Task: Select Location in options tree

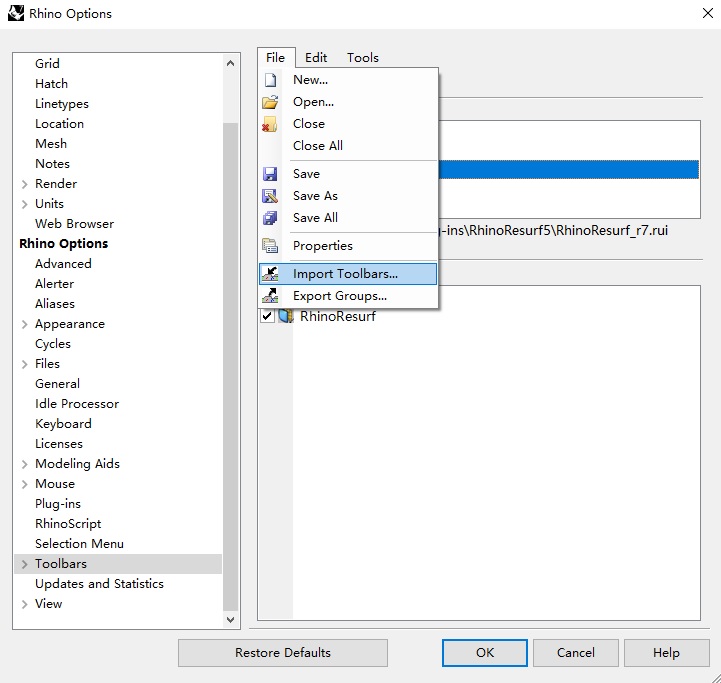Action: click(x=59, y=124)
